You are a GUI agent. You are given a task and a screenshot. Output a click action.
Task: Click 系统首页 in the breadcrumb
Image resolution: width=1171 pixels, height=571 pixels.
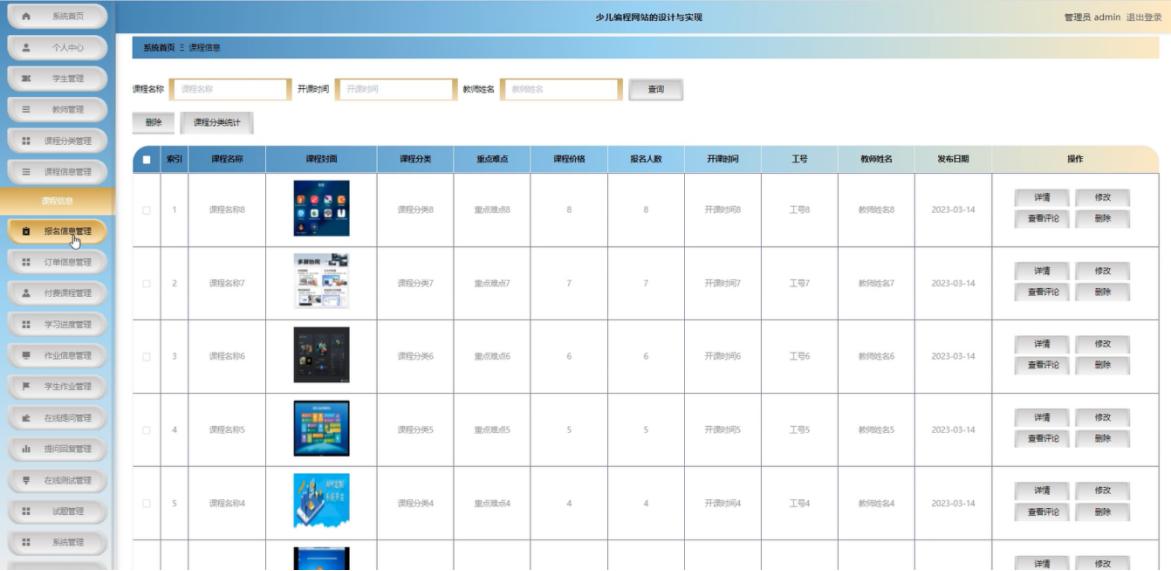point(159,47)
